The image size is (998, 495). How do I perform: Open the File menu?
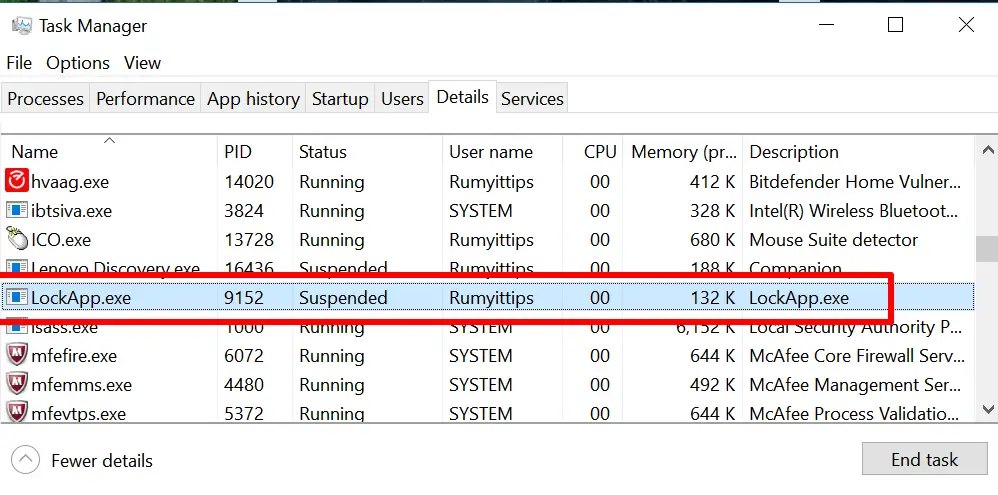(19, 63)
